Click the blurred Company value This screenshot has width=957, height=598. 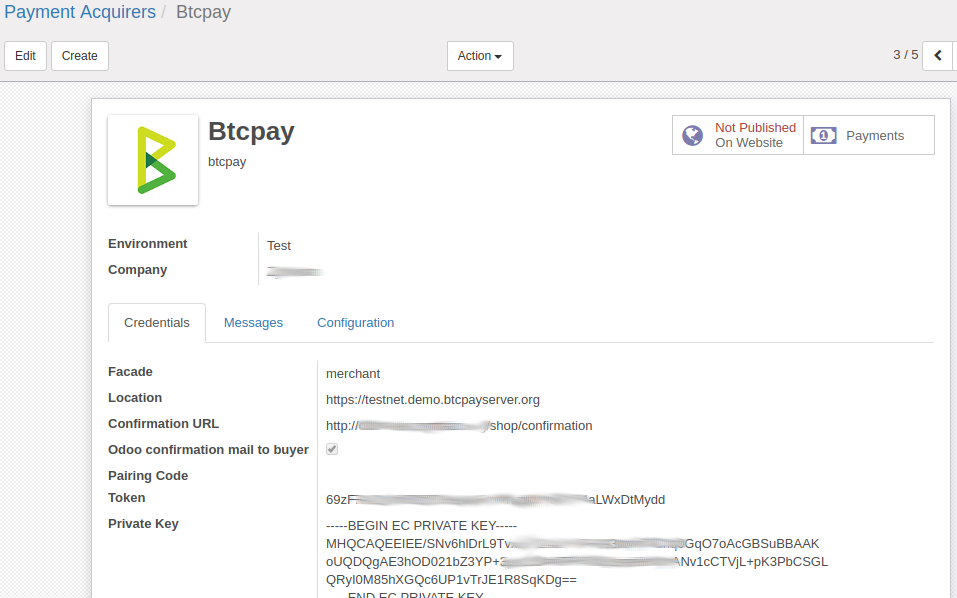click(x=295, y=272)
